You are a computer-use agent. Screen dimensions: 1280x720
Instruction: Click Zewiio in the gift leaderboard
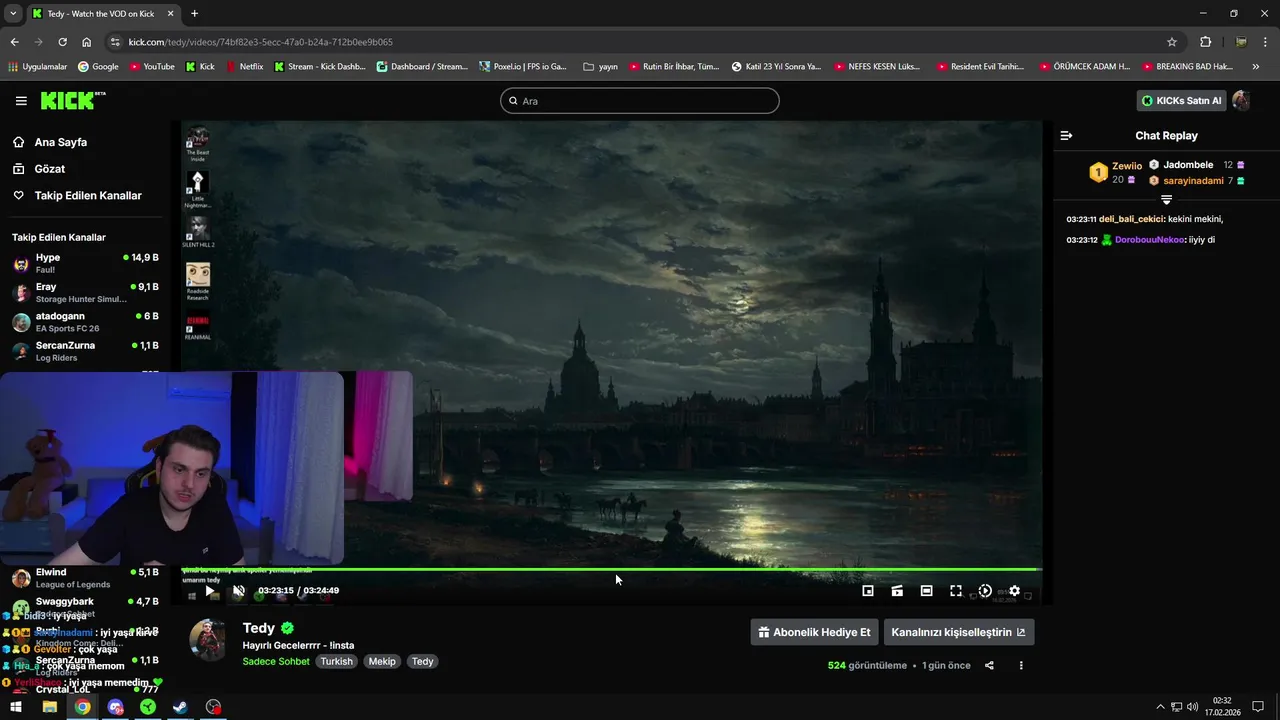coord(1126,166)
